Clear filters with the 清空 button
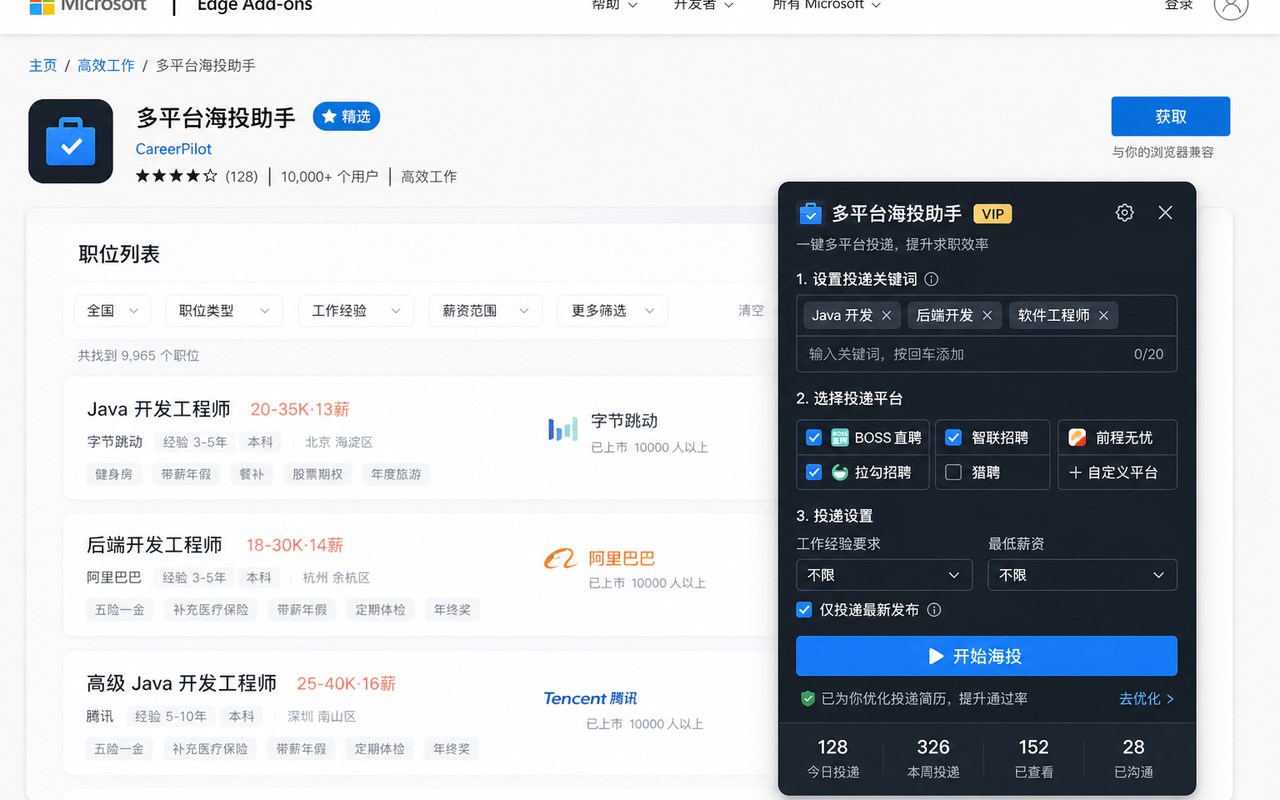Viewport: 1280px width, 800px height. [x=751, y=311]
